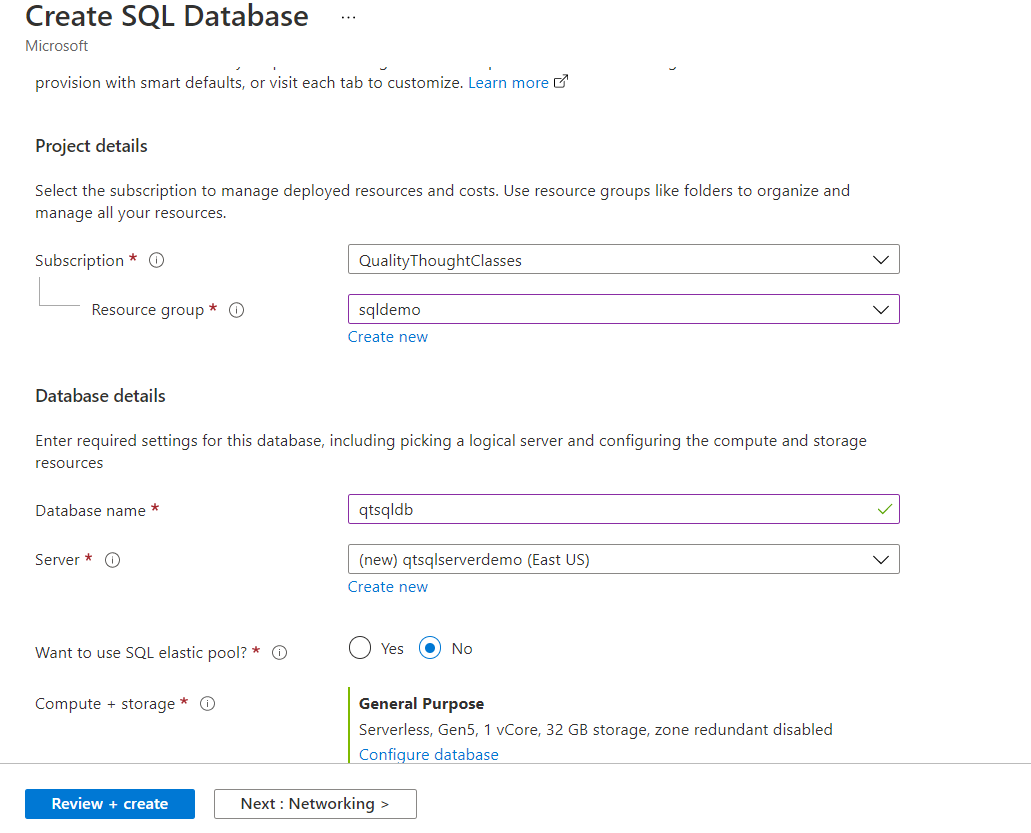The width and height of the screenshot is (1031, 833).
Task: Click the Resource group label
Action: click(x=148, y=310)
